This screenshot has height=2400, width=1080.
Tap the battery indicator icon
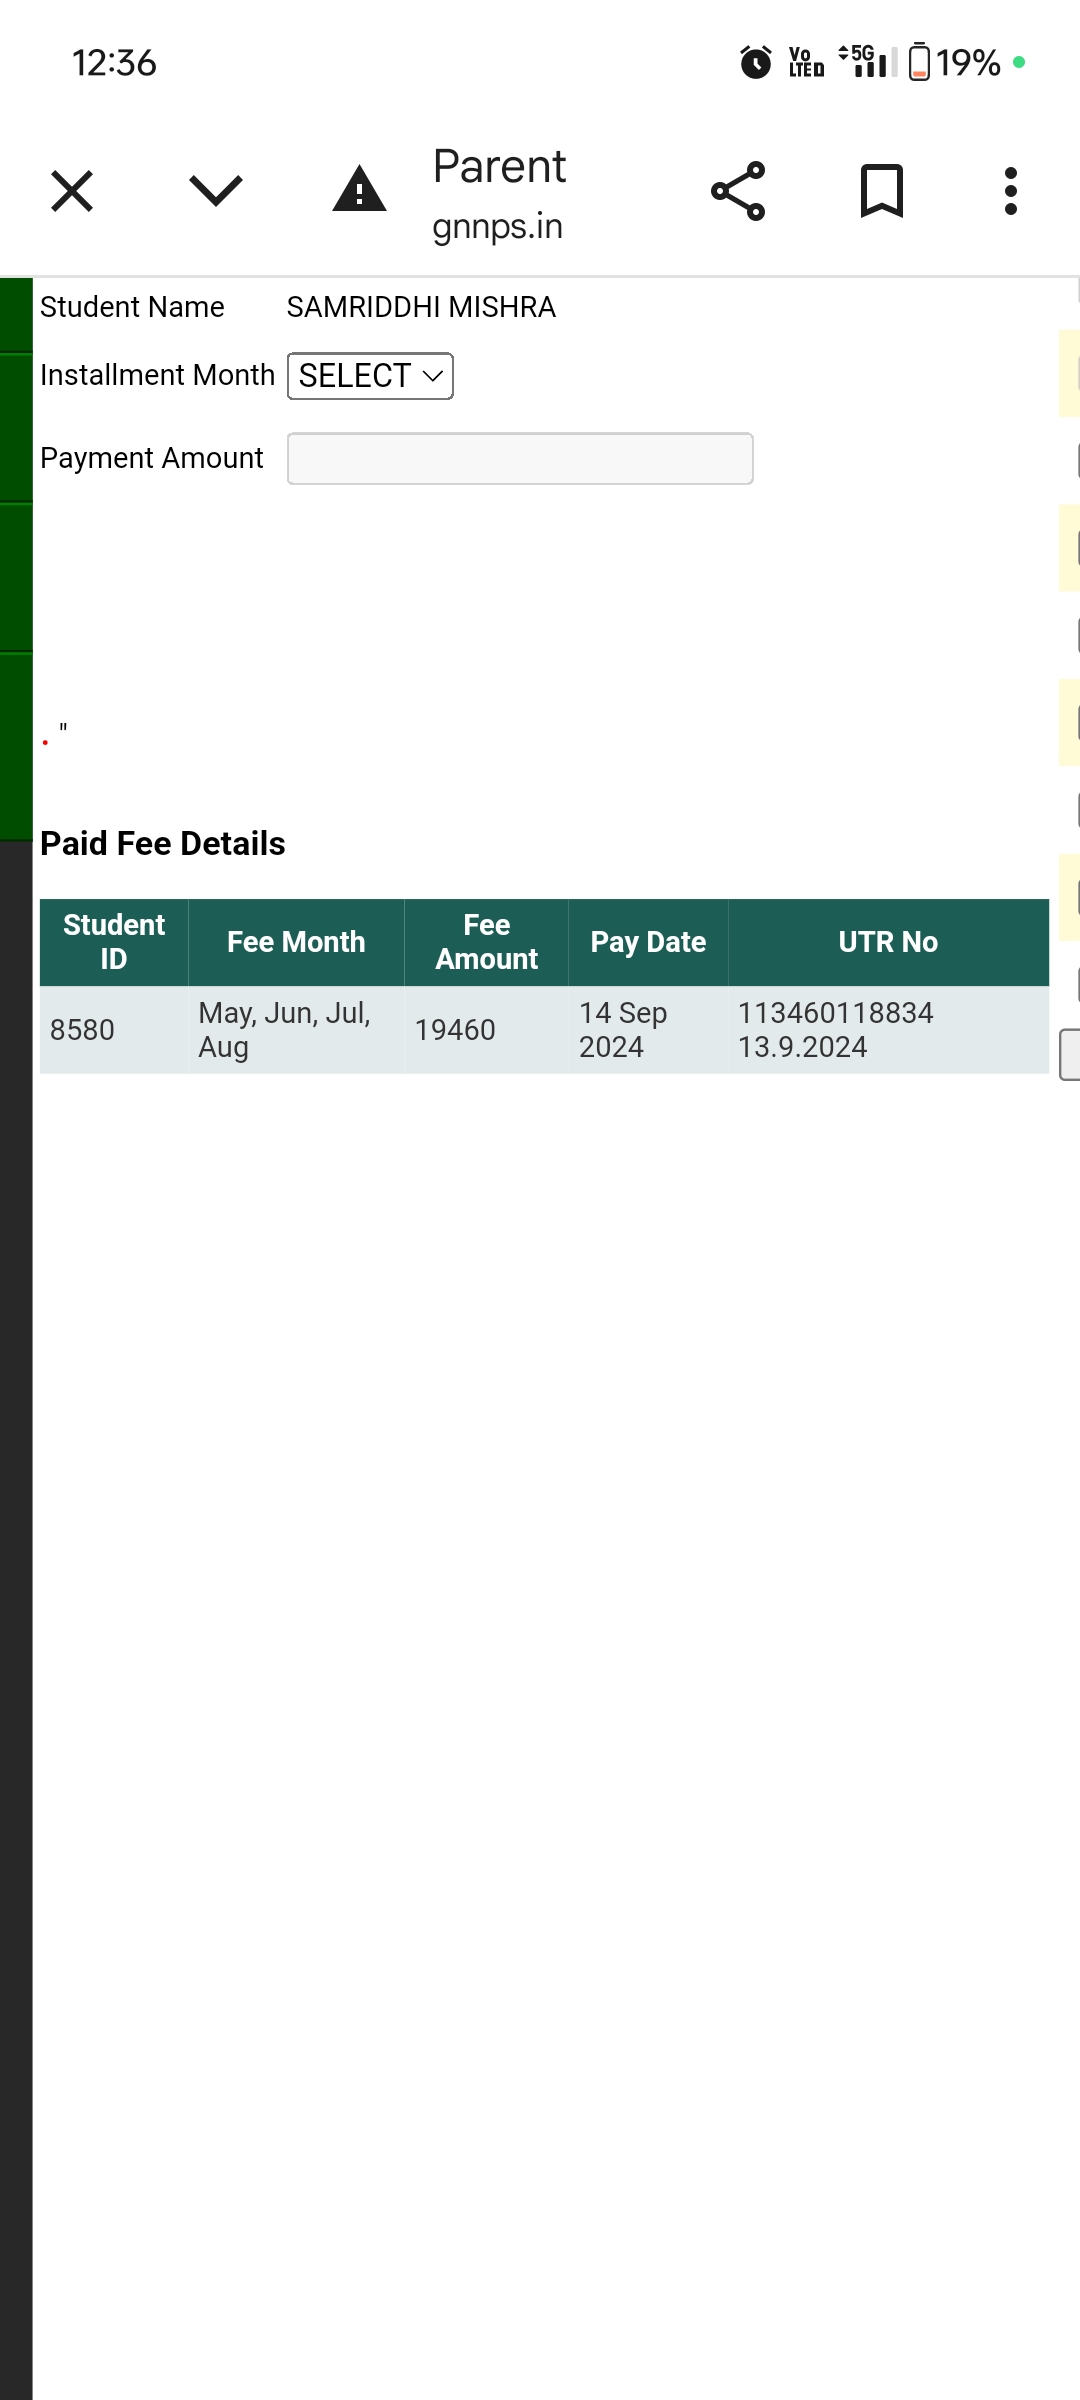coord(919,63)
